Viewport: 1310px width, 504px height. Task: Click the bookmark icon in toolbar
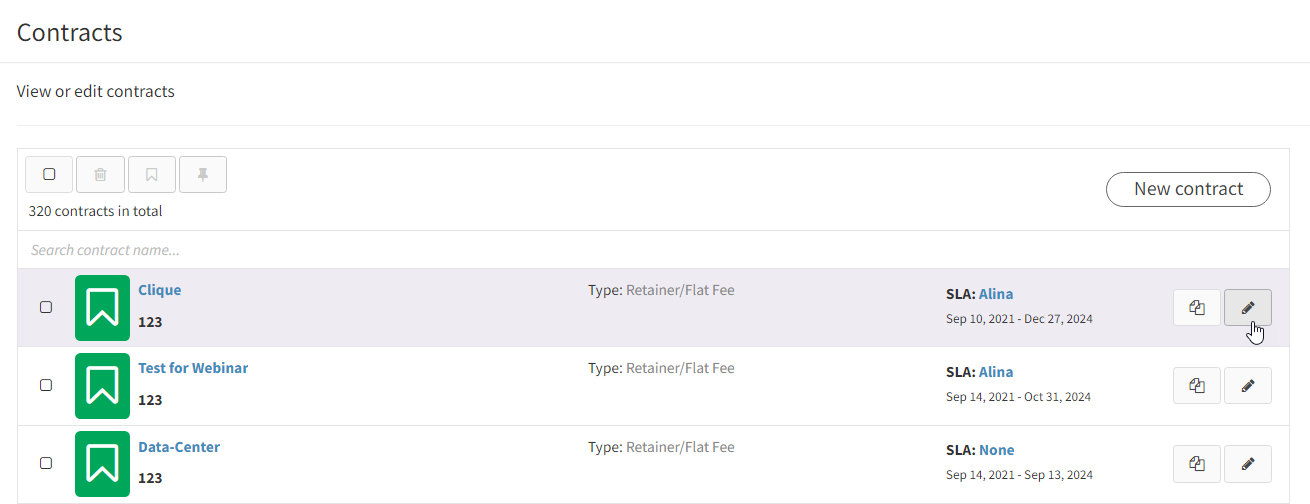[x=152, y=174]
